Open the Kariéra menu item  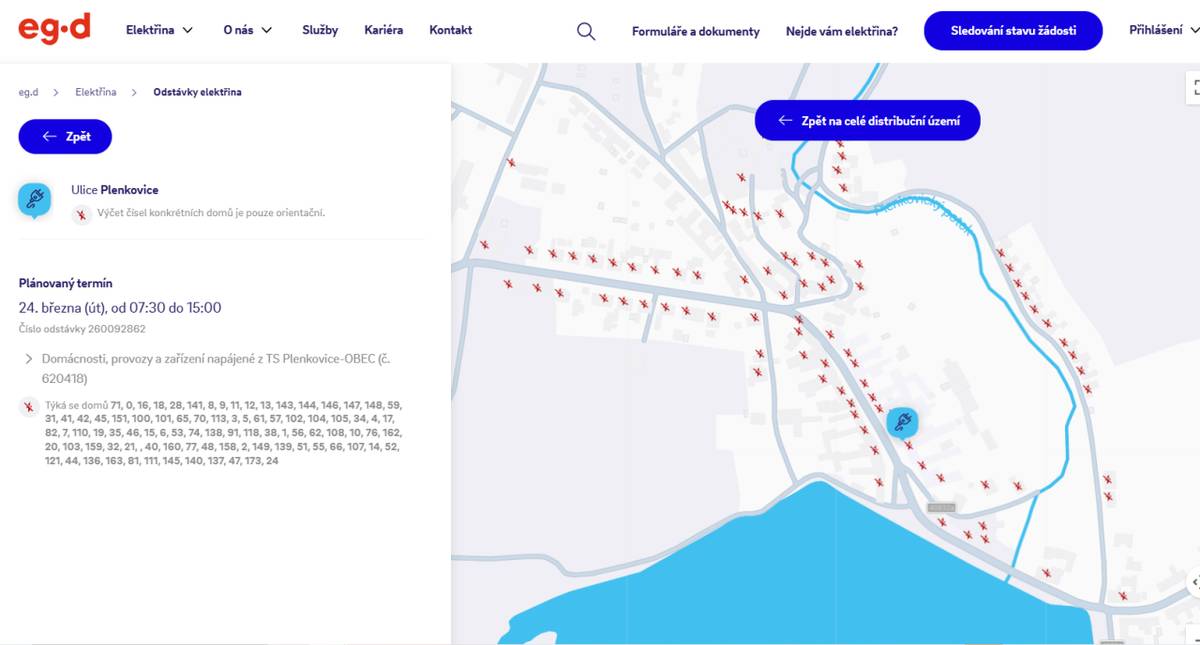(384, 30)
